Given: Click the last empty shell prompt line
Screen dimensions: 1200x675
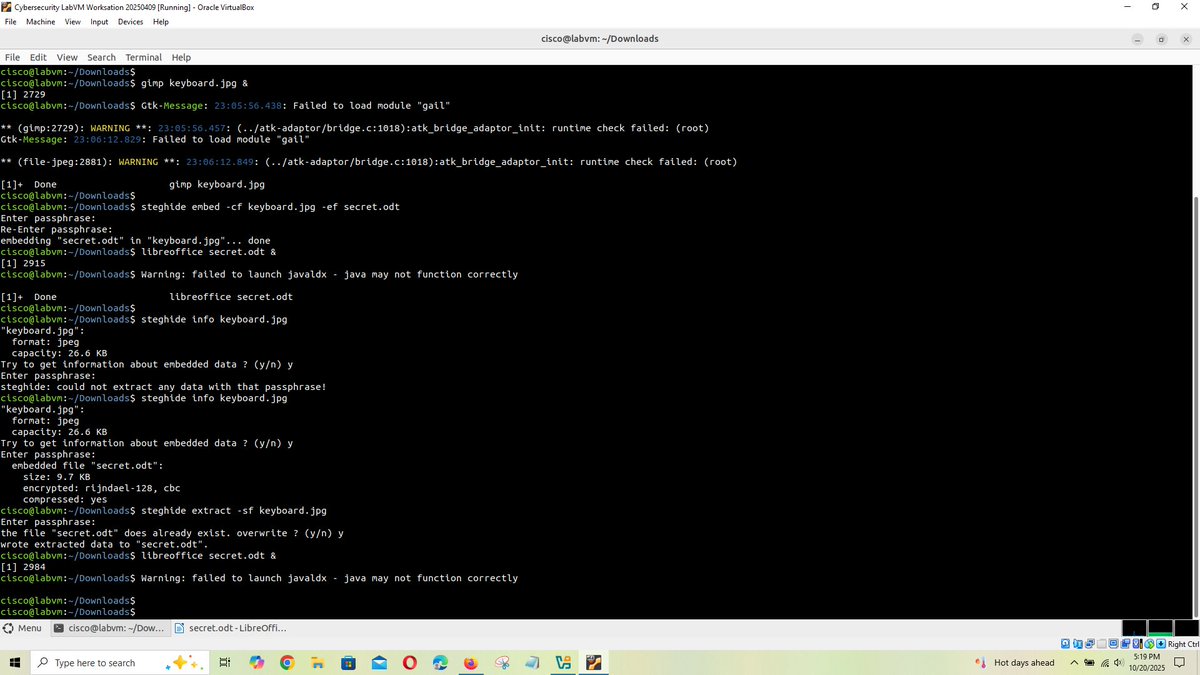Looking at the screenshot, I should tap(67, 611).
